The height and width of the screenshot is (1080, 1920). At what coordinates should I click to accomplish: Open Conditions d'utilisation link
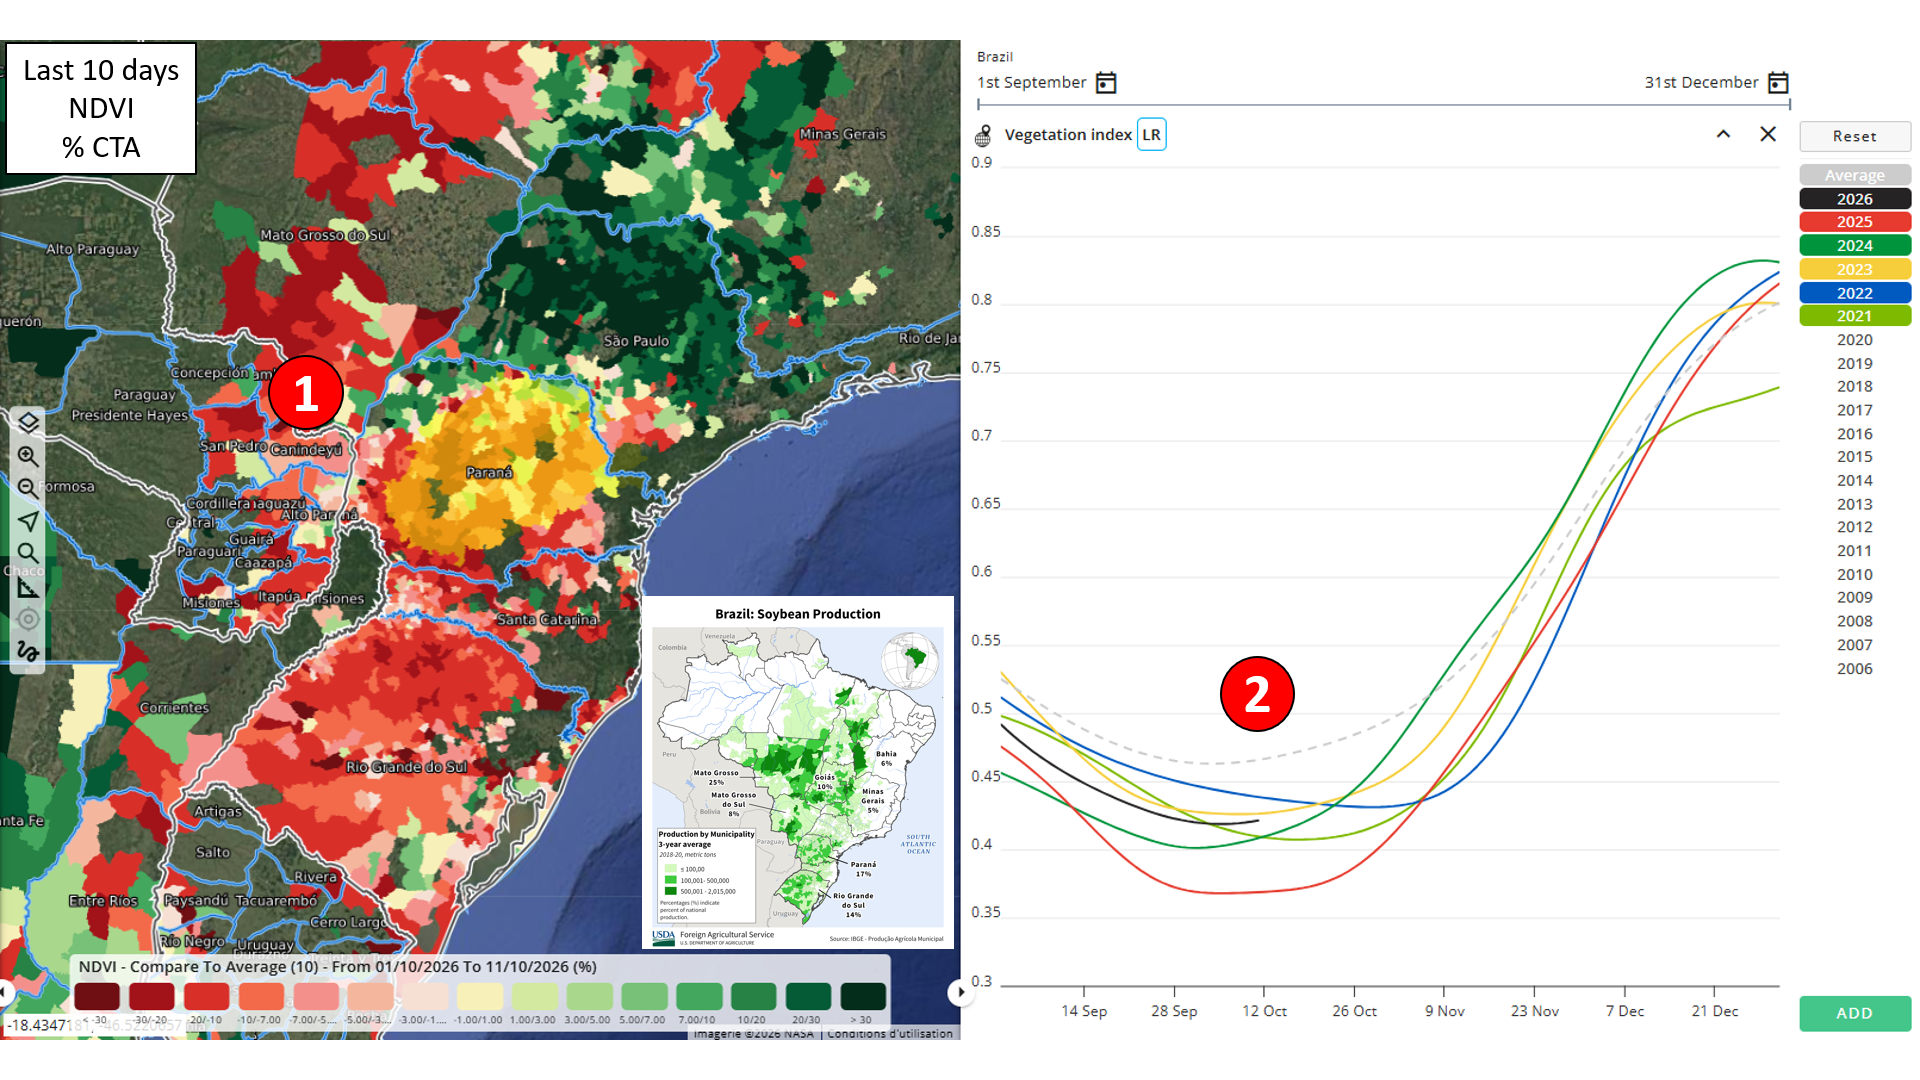click(x=890, y=1033)
